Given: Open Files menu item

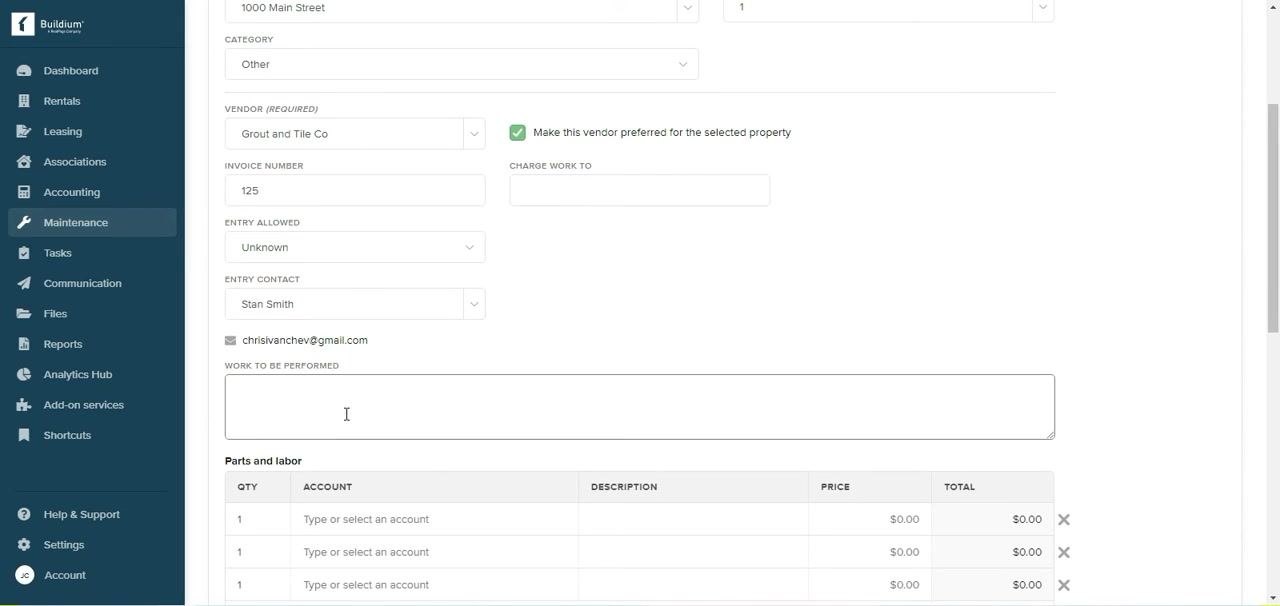Looking at the screenshot, I should [55, 314].
